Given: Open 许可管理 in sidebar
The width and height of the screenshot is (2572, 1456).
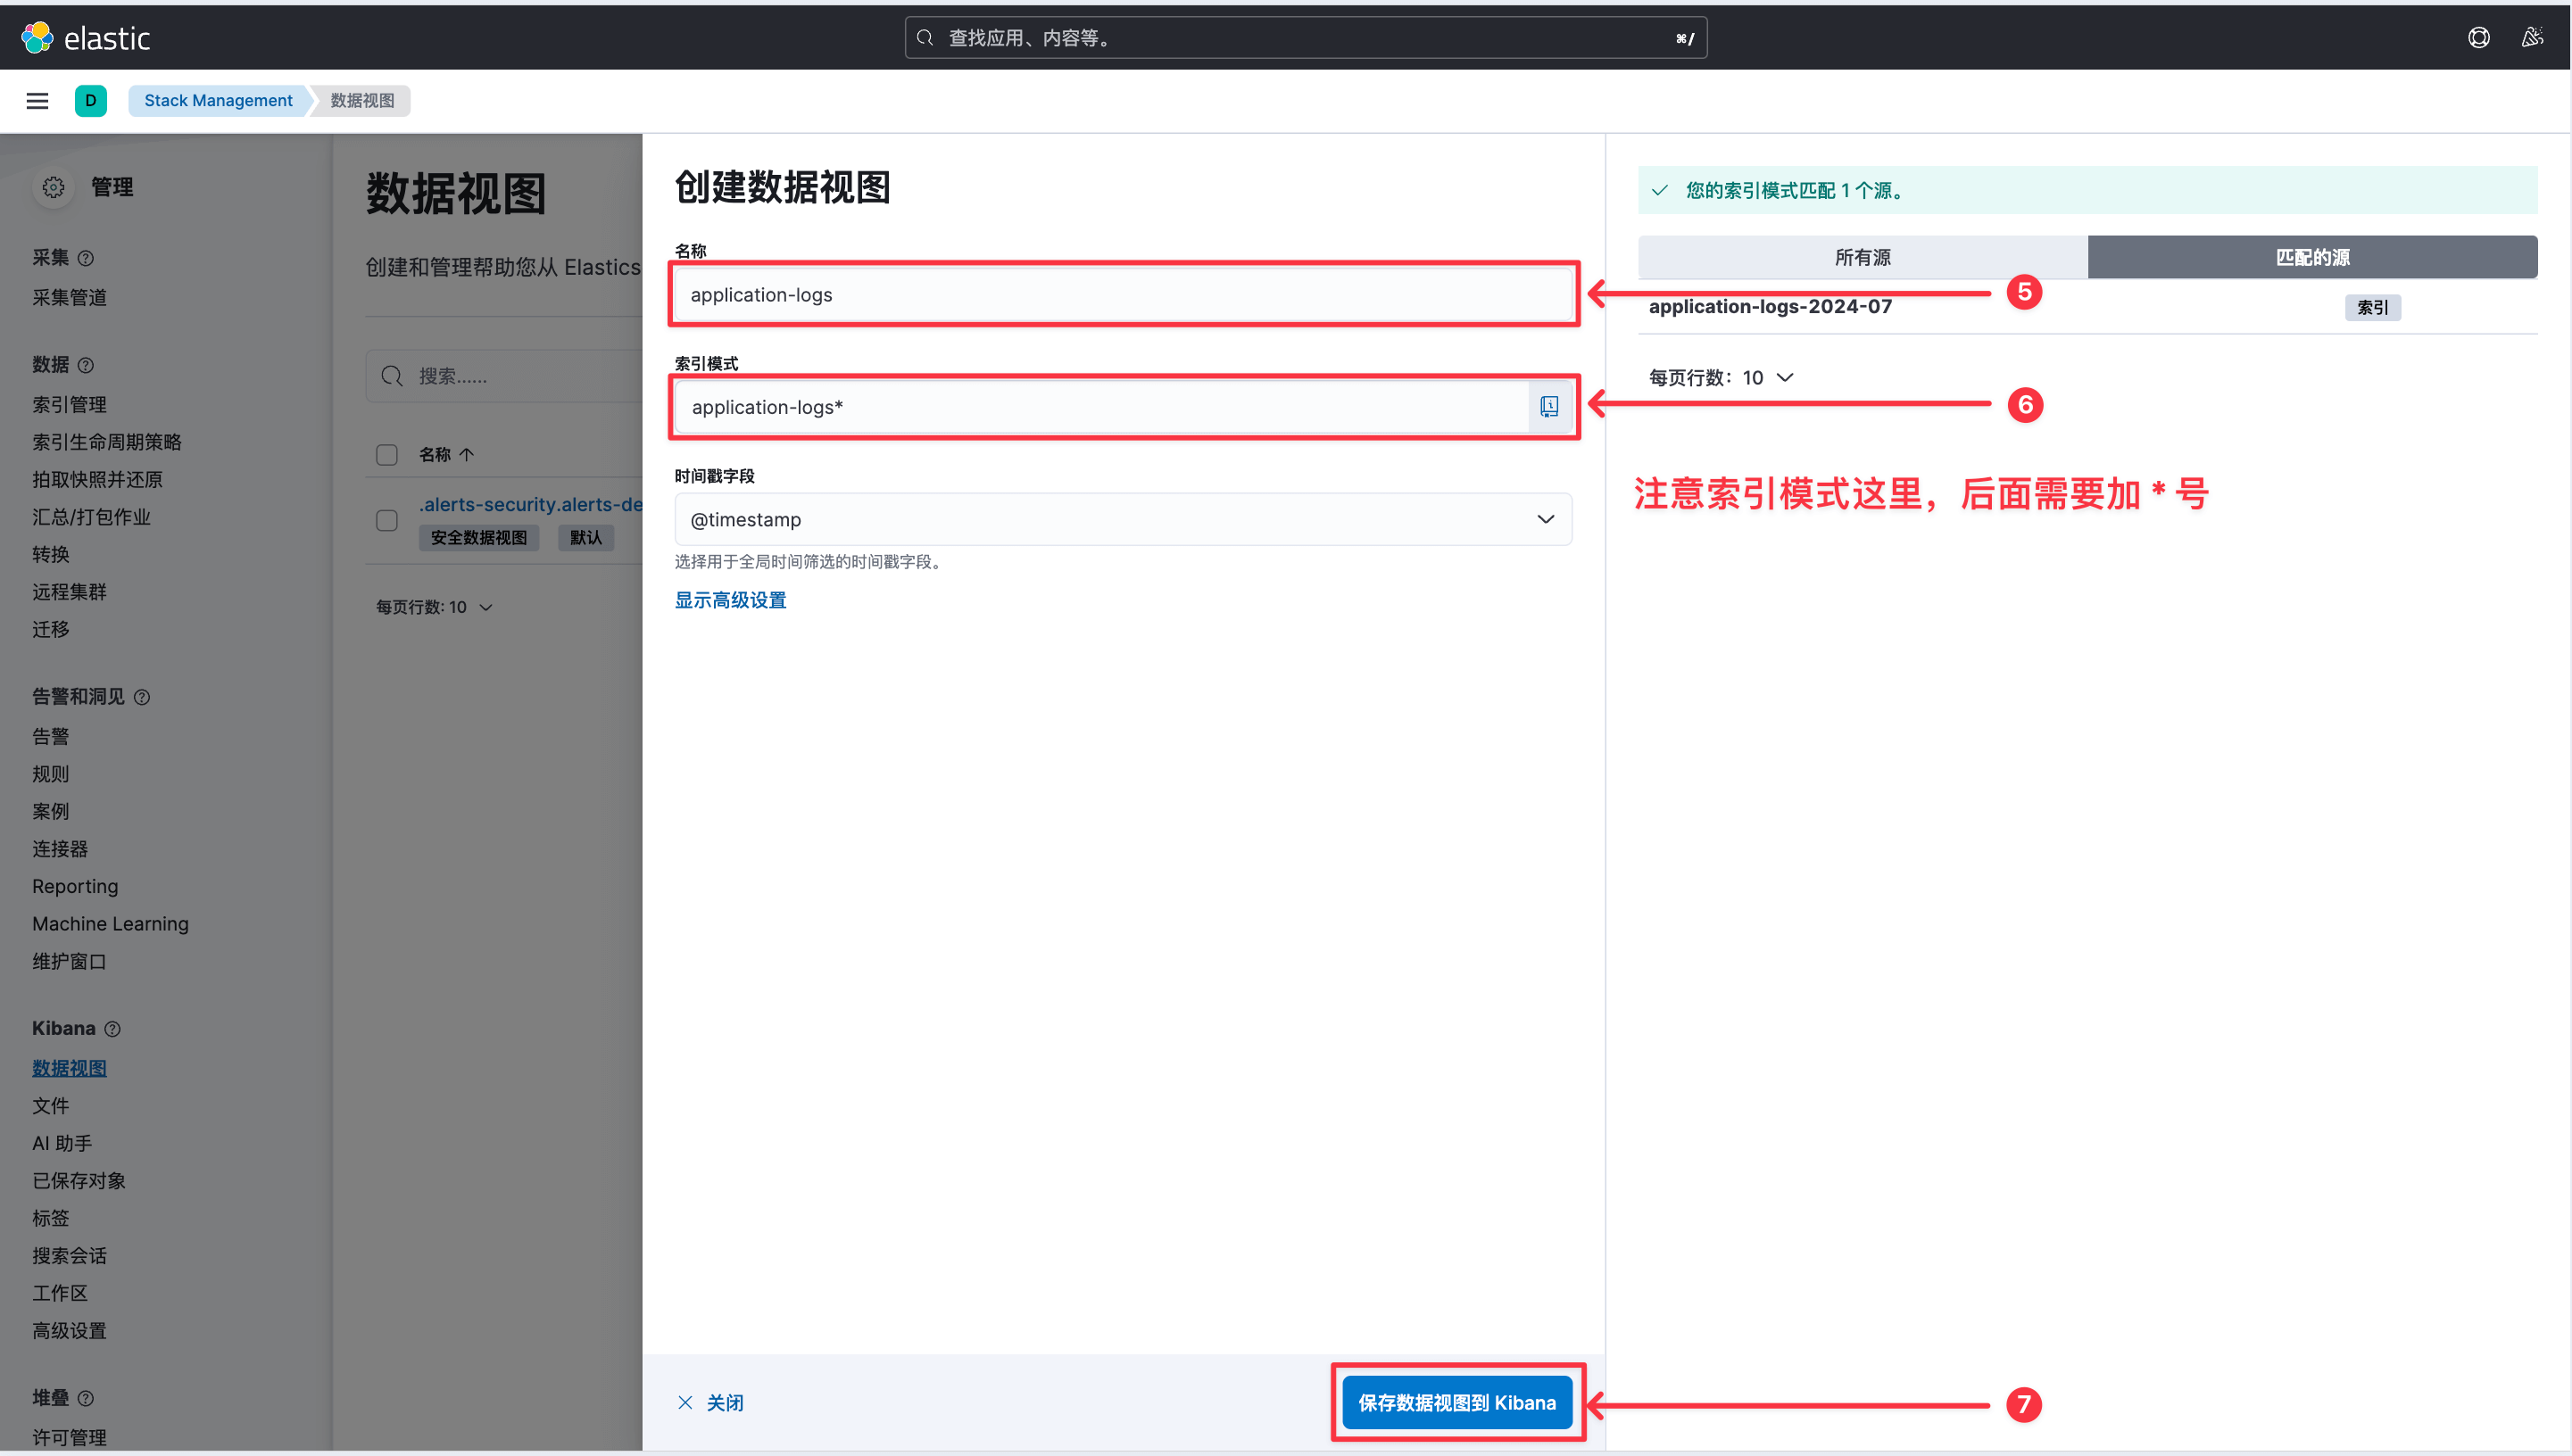Looking at the screenshot, I should (x=69, y=1437).
